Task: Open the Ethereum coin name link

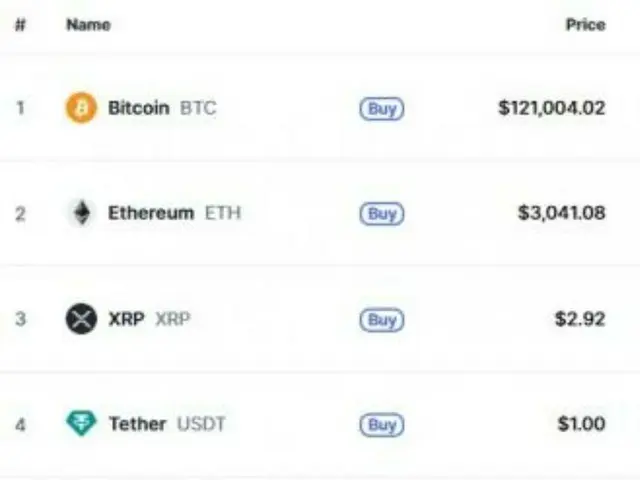Action: click(x=151, y=213)
